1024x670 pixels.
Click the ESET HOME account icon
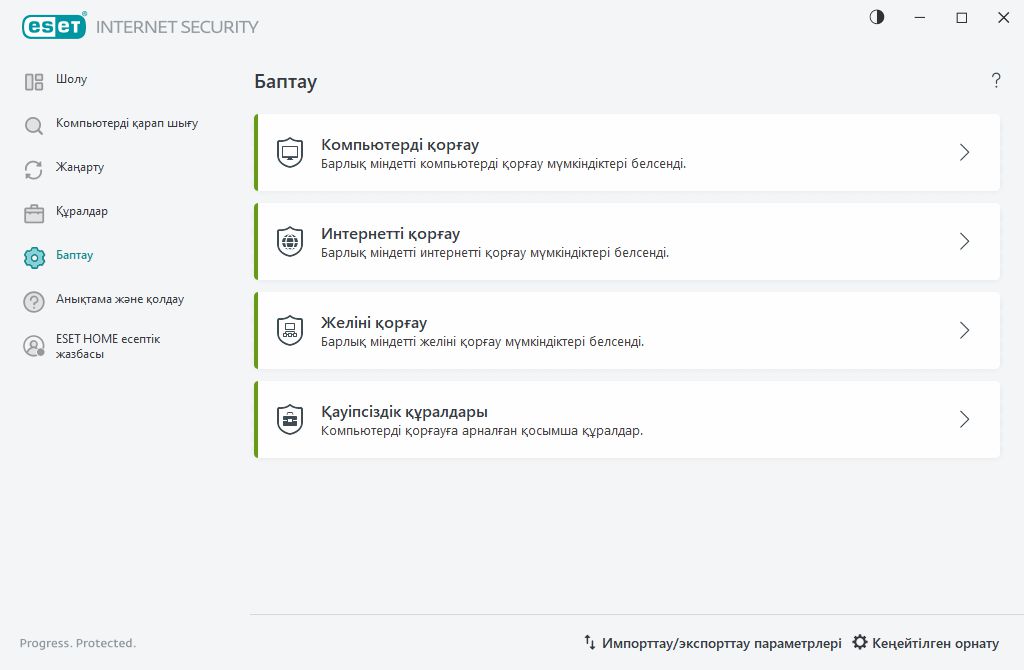pyautogui.click(x=34, y=346)
